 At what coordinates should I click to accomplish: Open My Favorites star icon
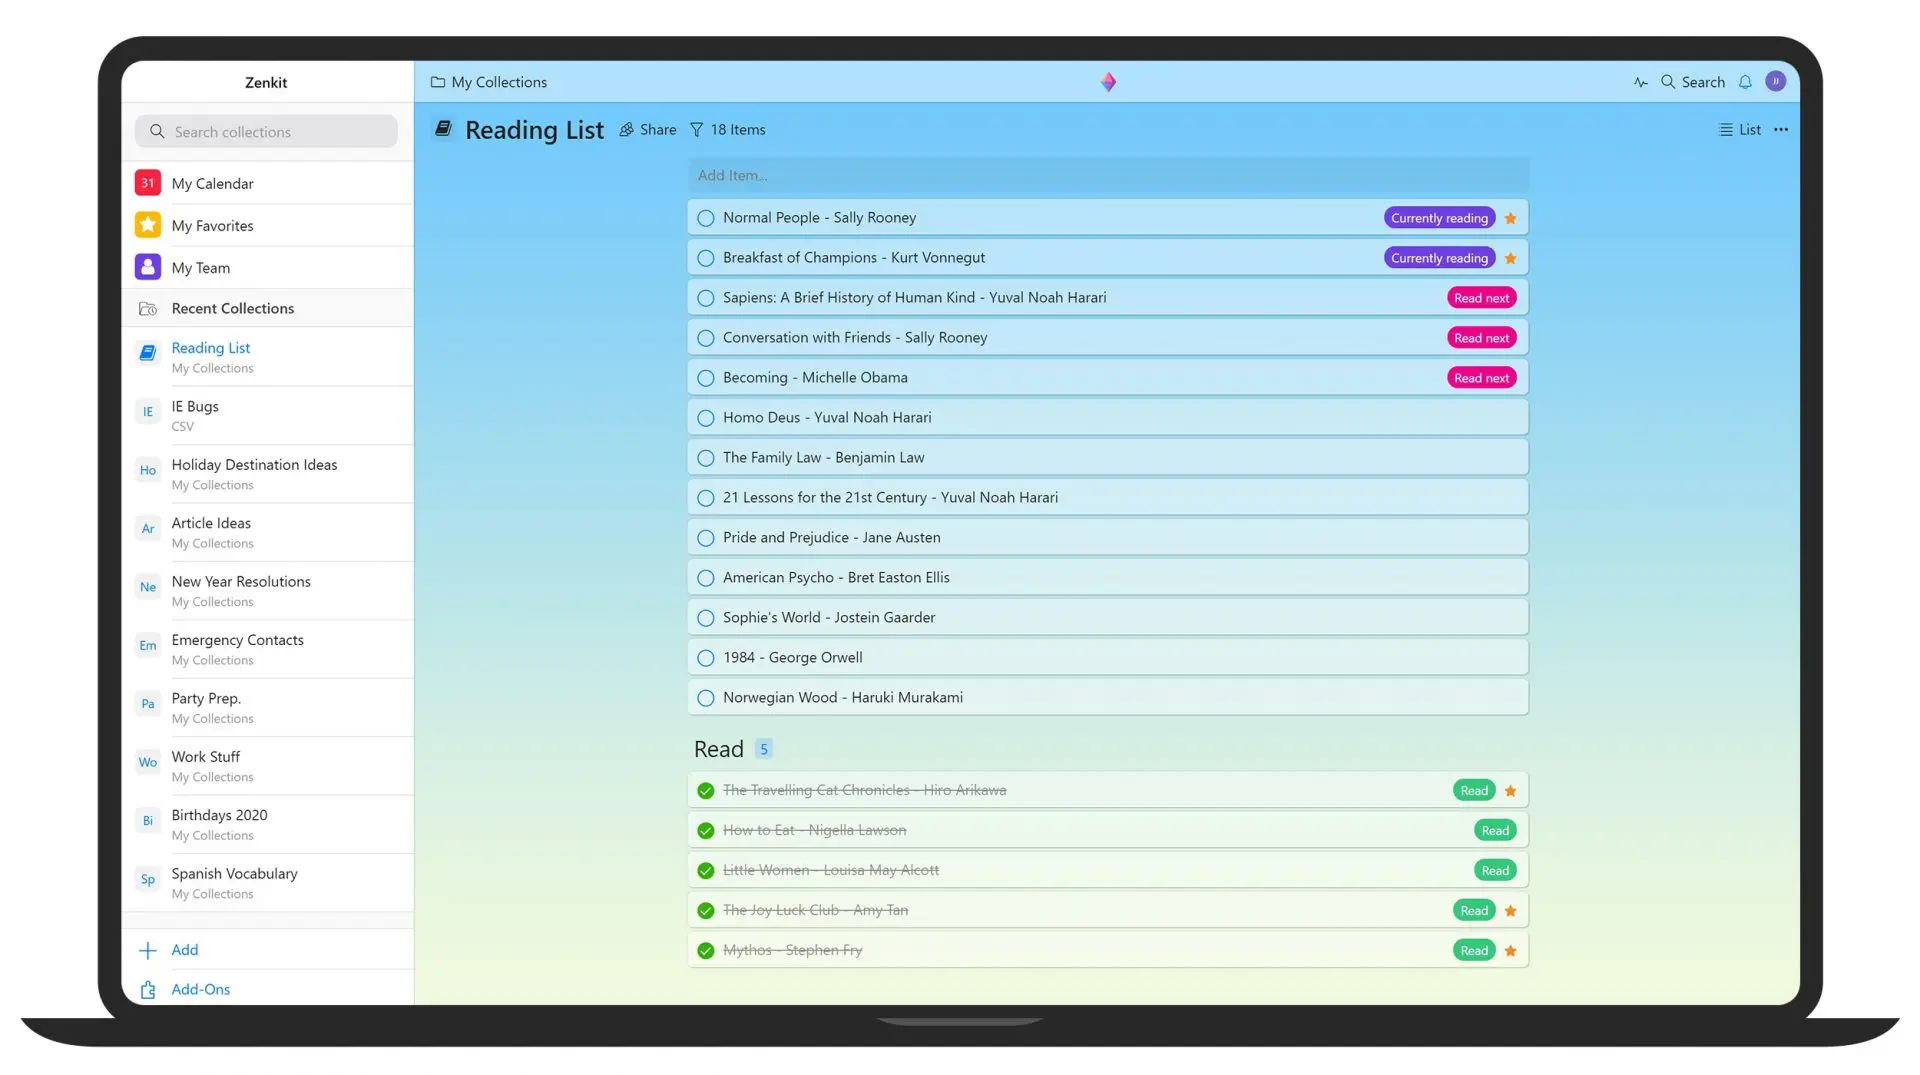(x=148, y=225)
